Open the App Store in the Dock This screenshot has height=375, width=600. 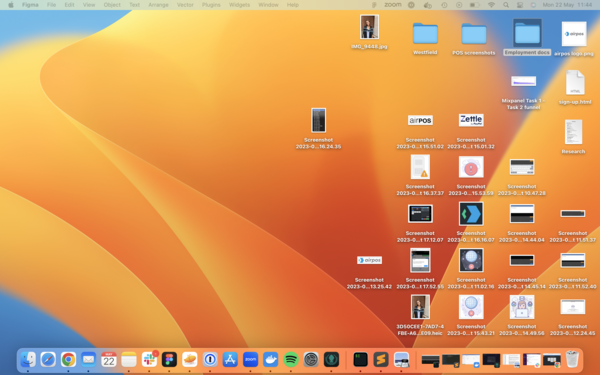pos(230,359)
